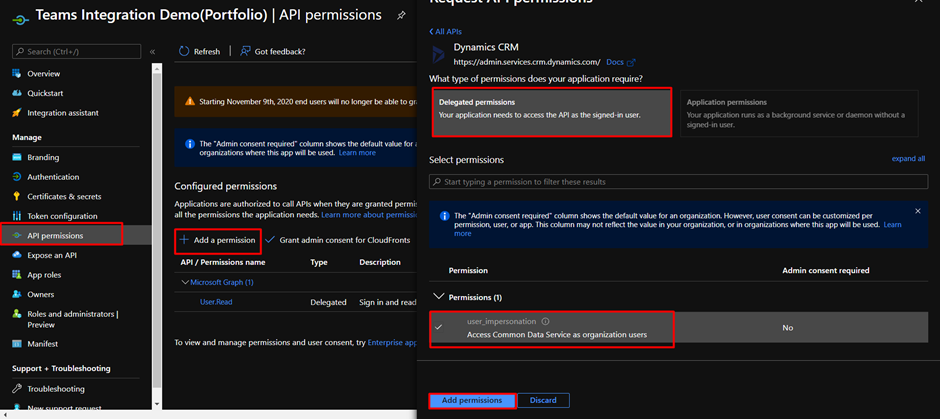
Task: Click the Delegated type cell for User.Read
Action: click(328, 302)
